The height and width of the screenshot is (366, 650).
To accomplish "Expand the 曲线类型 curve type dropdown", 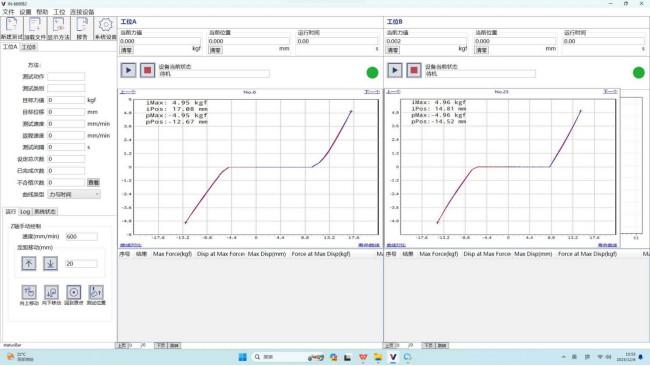I will click(74, 194).
